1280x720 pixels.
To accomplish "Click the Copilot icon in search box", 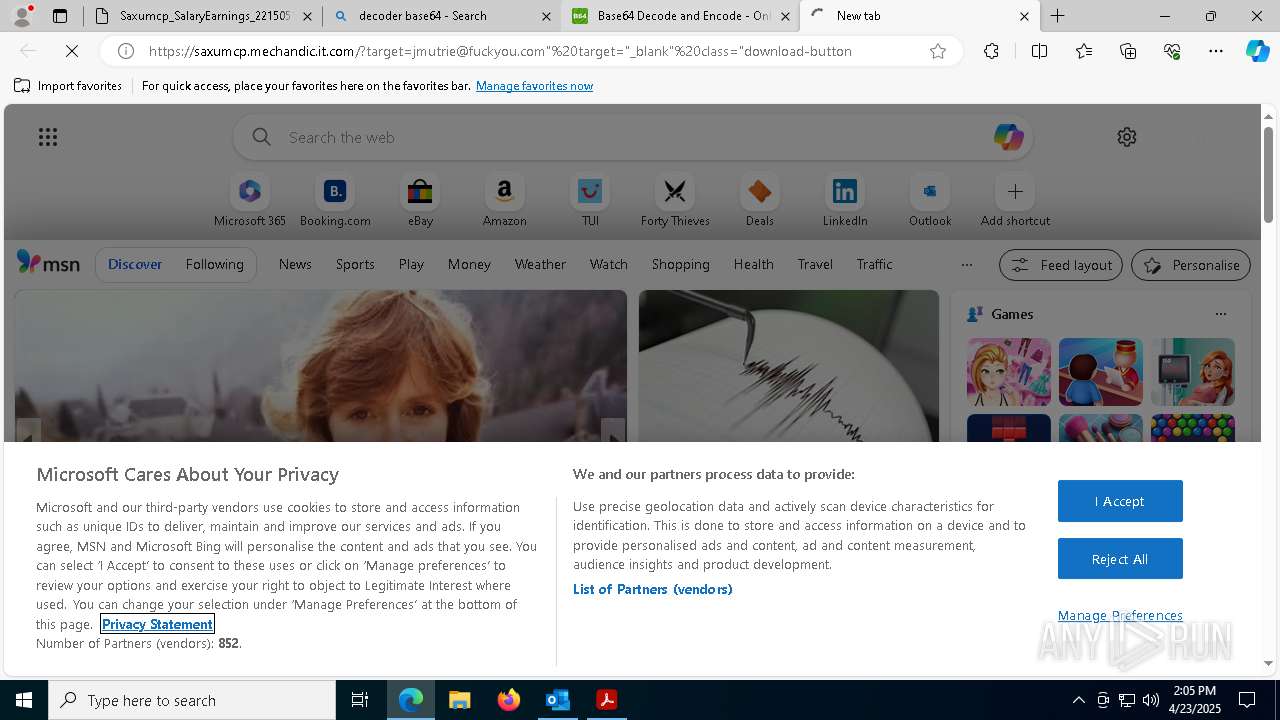I will click(x=1008, y=137).
